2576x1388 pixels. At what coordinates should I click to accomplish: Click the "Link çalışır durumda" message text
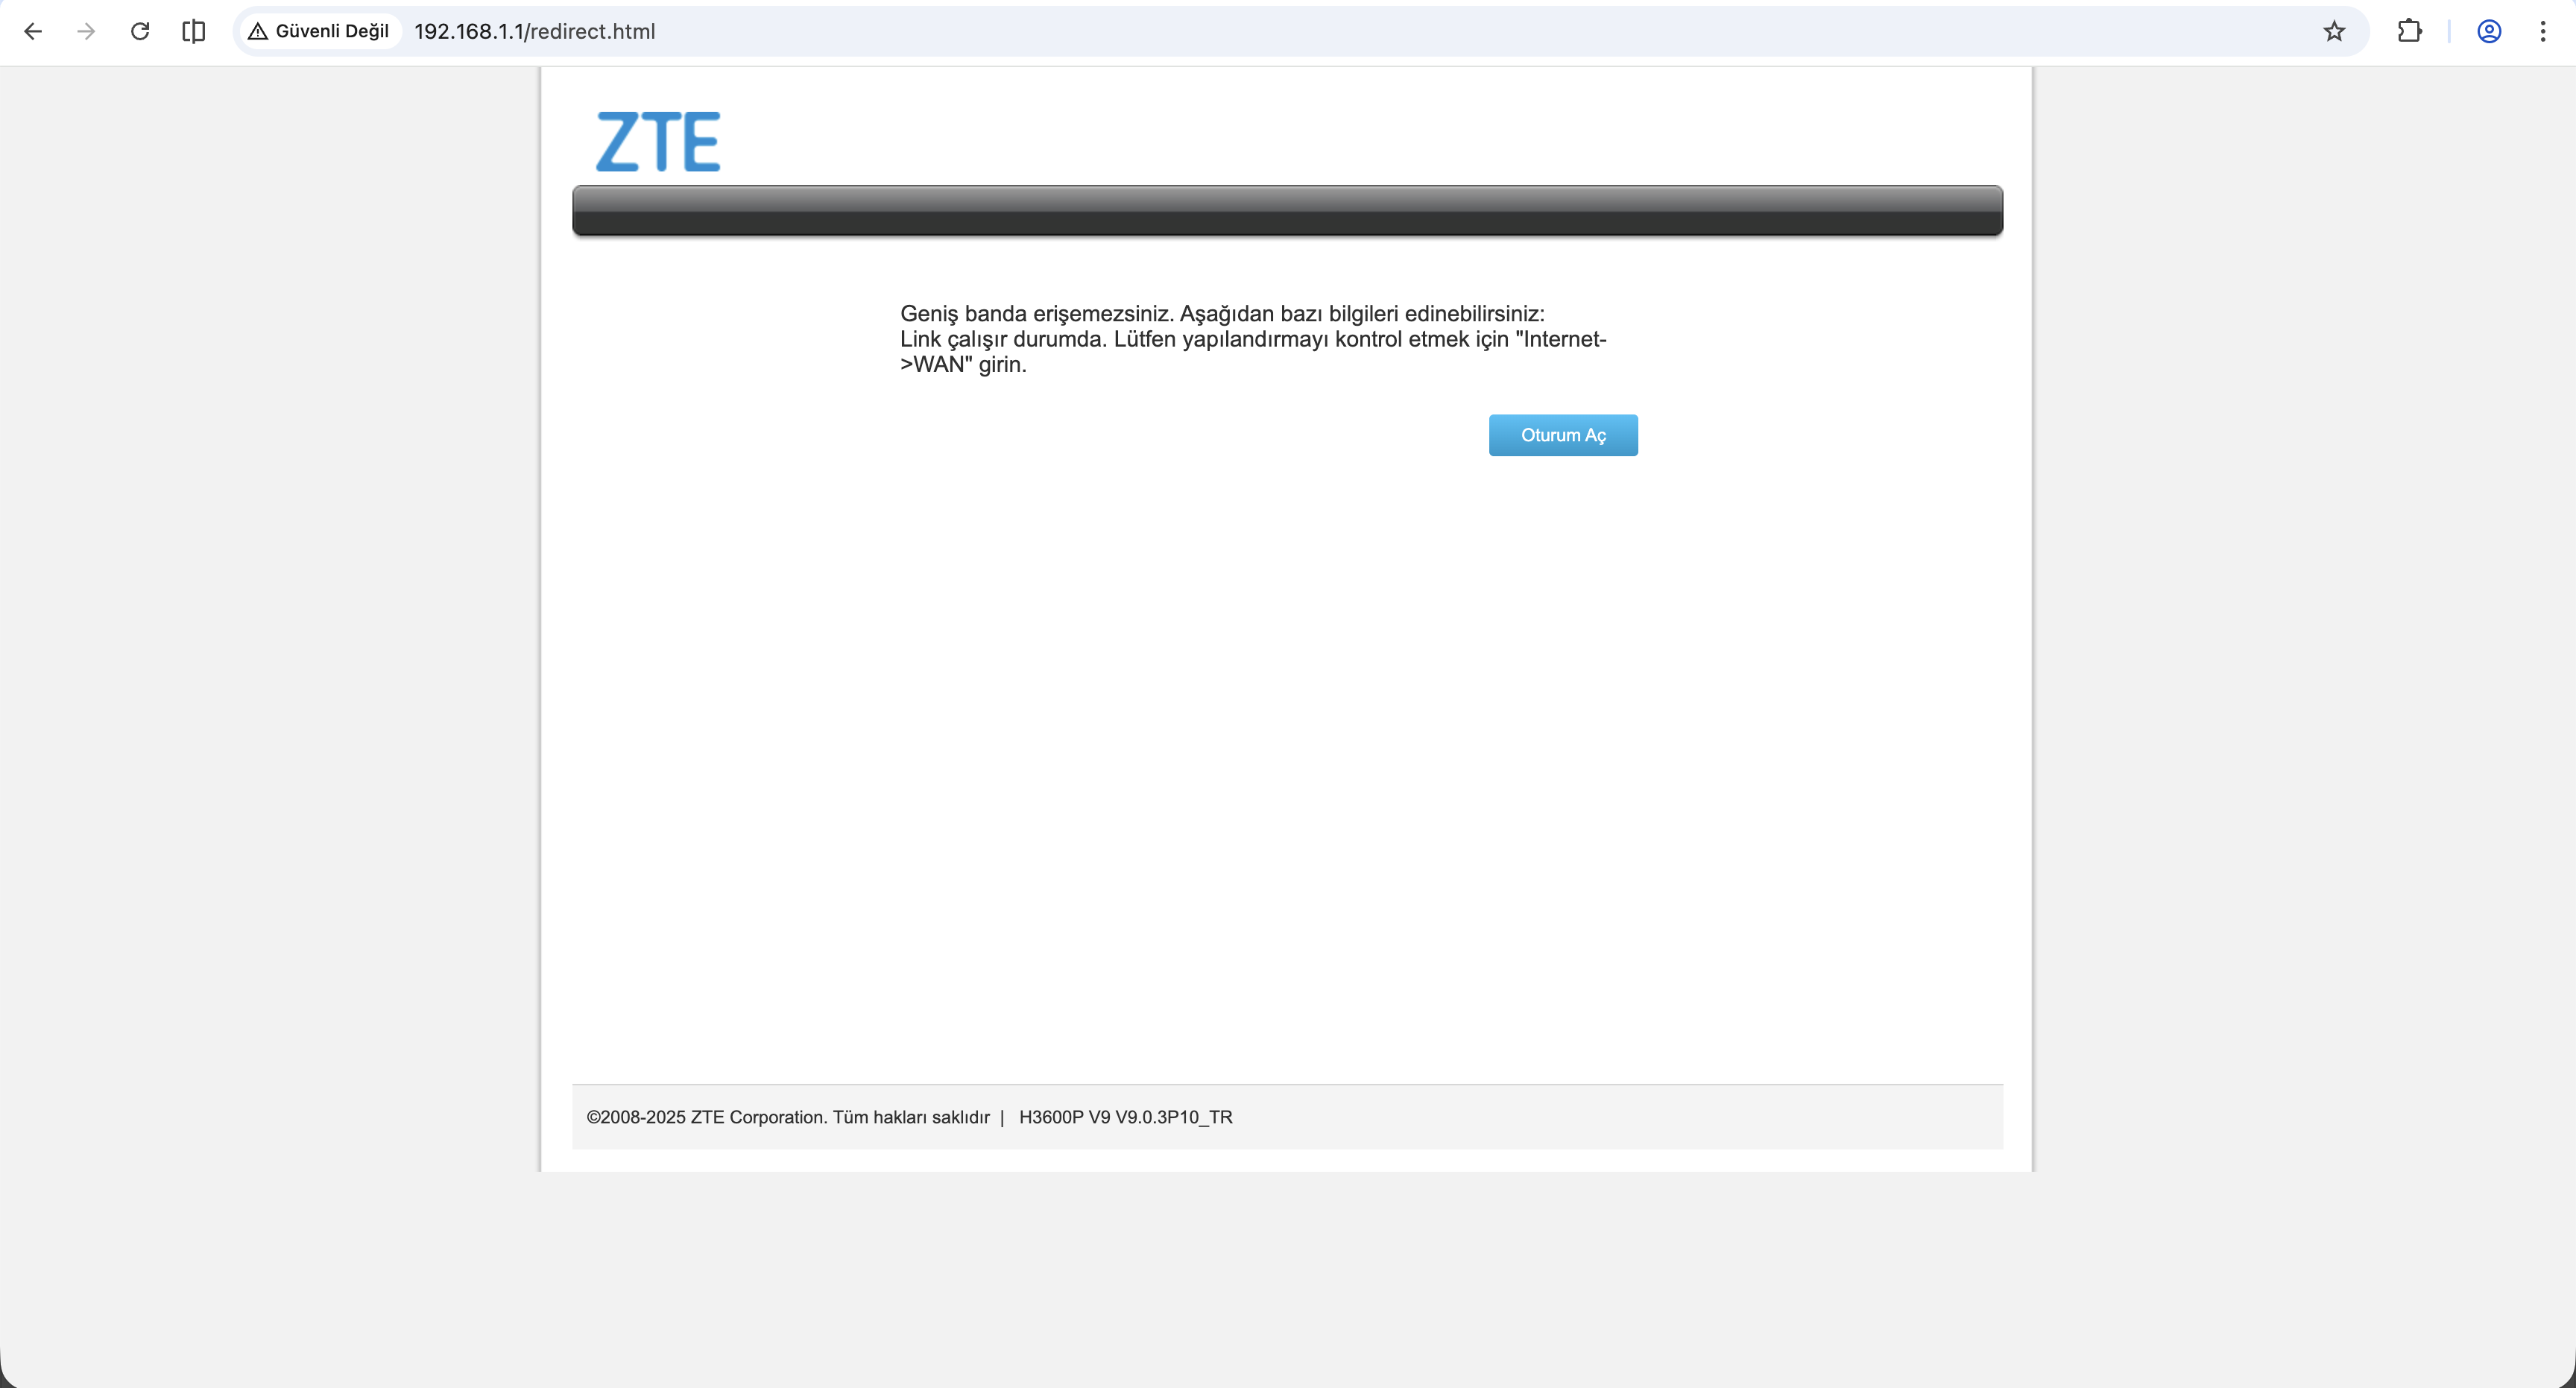coord(1253,351)
